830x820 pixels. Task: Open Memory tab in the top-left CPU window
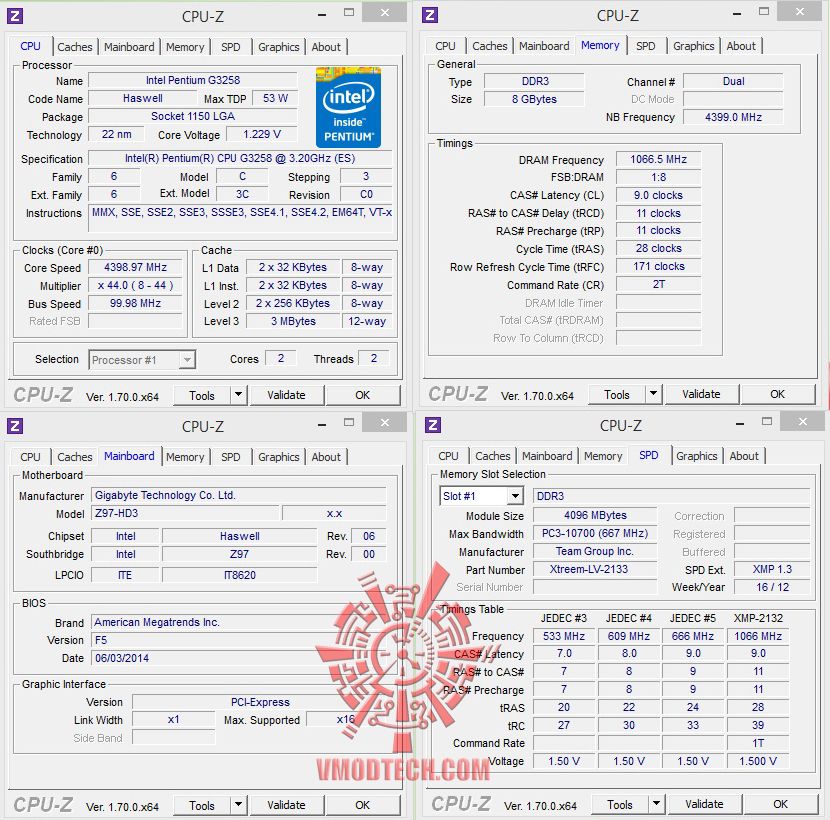pos(185,47)
